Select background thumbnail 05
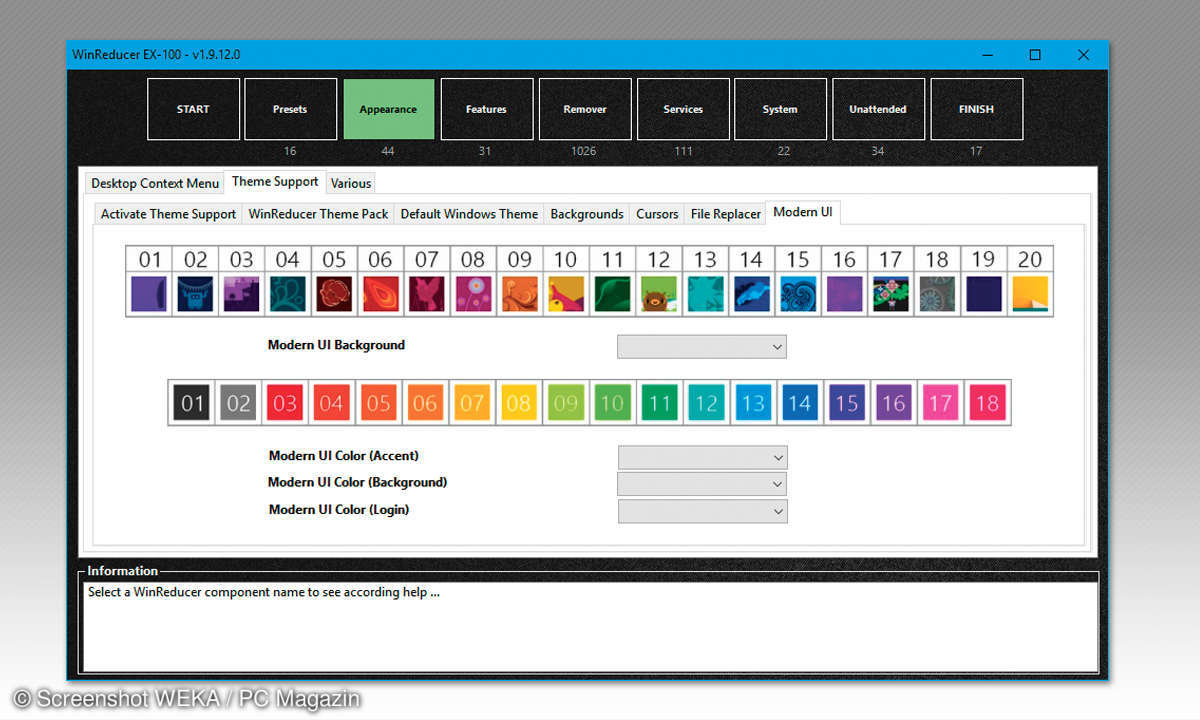 coord(334,294)
